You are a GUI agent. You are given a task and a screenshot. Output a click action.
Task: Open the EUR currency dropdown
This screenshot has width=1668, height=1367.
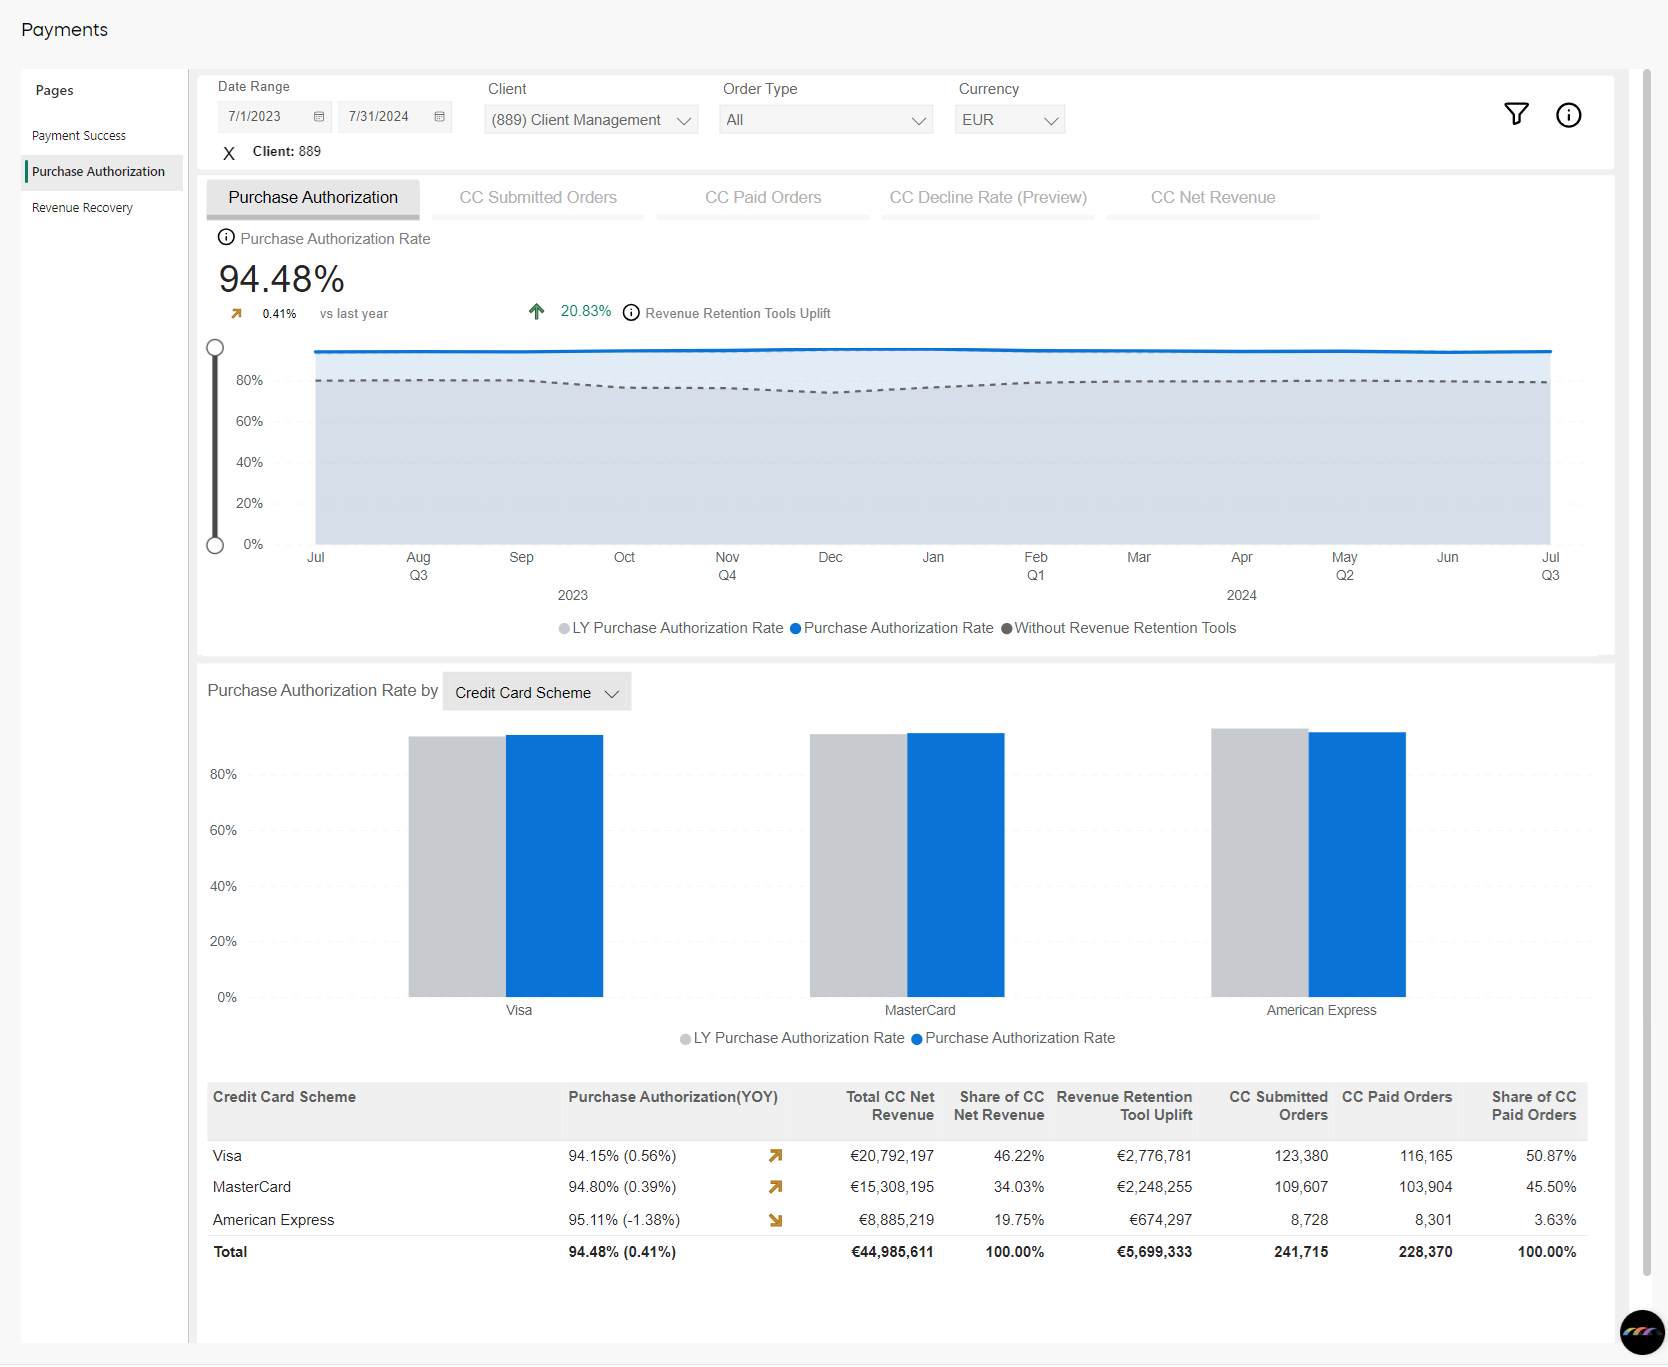(1009, 120)
